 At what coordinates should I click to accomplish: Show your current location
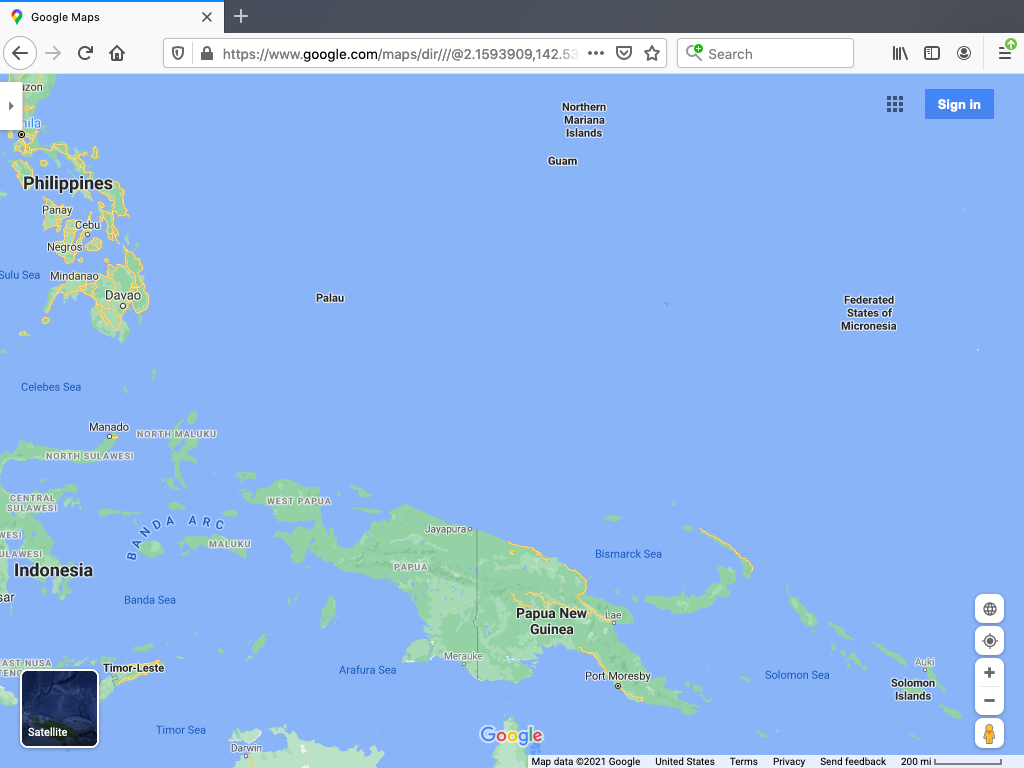pyautogui.click(x=989, y=641)
